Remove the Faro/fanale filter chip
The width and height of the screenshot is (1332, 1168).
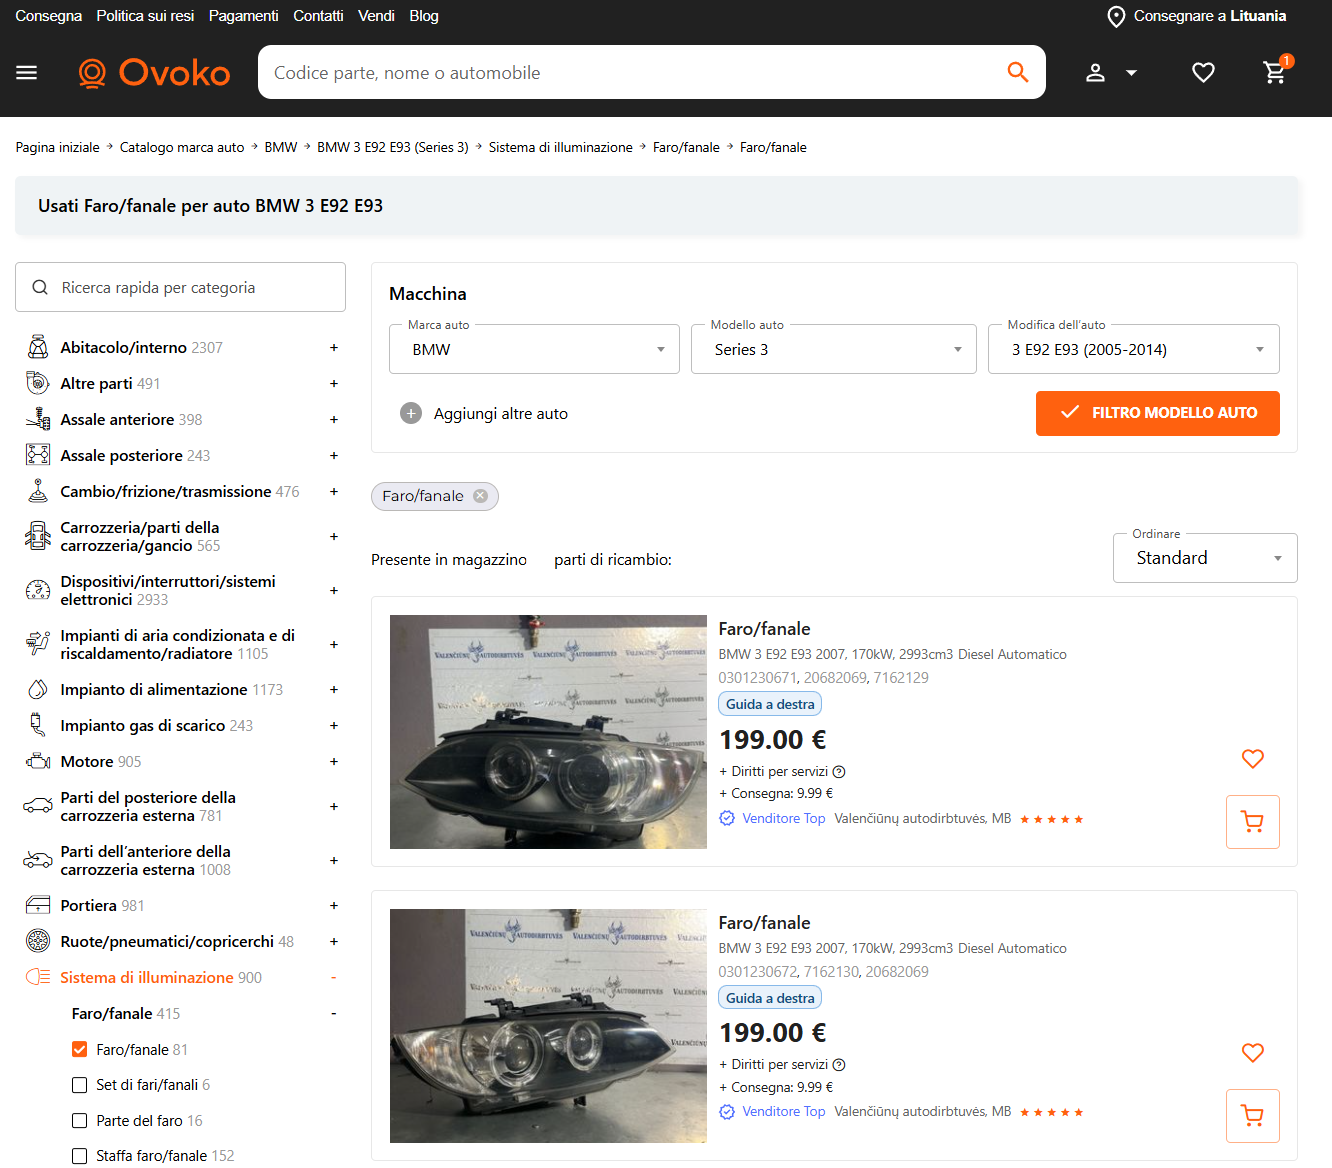coord(481,496)
